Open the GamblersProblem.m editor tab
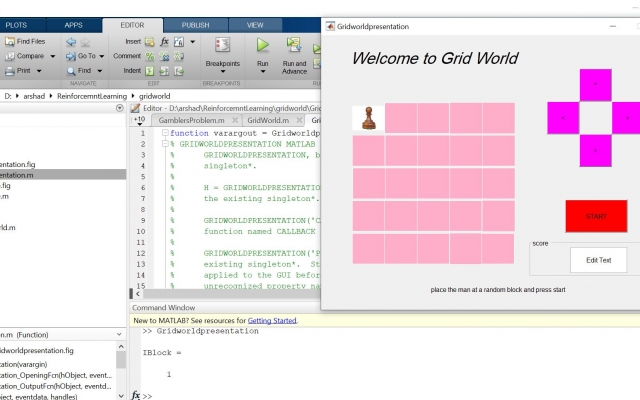This screenshot has height=400, width=640. click(191, 120)
